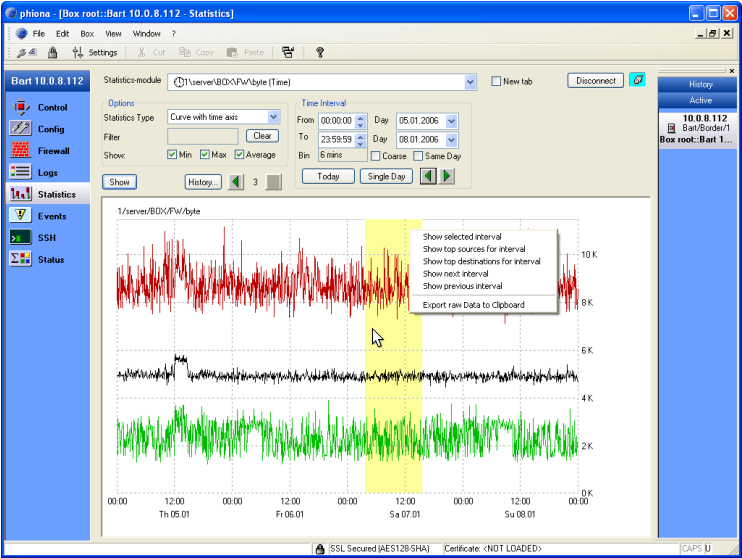Viewport: 742px width, 558px height.
Task: Open the ? help menu
Action: click(x=174, y=34)
